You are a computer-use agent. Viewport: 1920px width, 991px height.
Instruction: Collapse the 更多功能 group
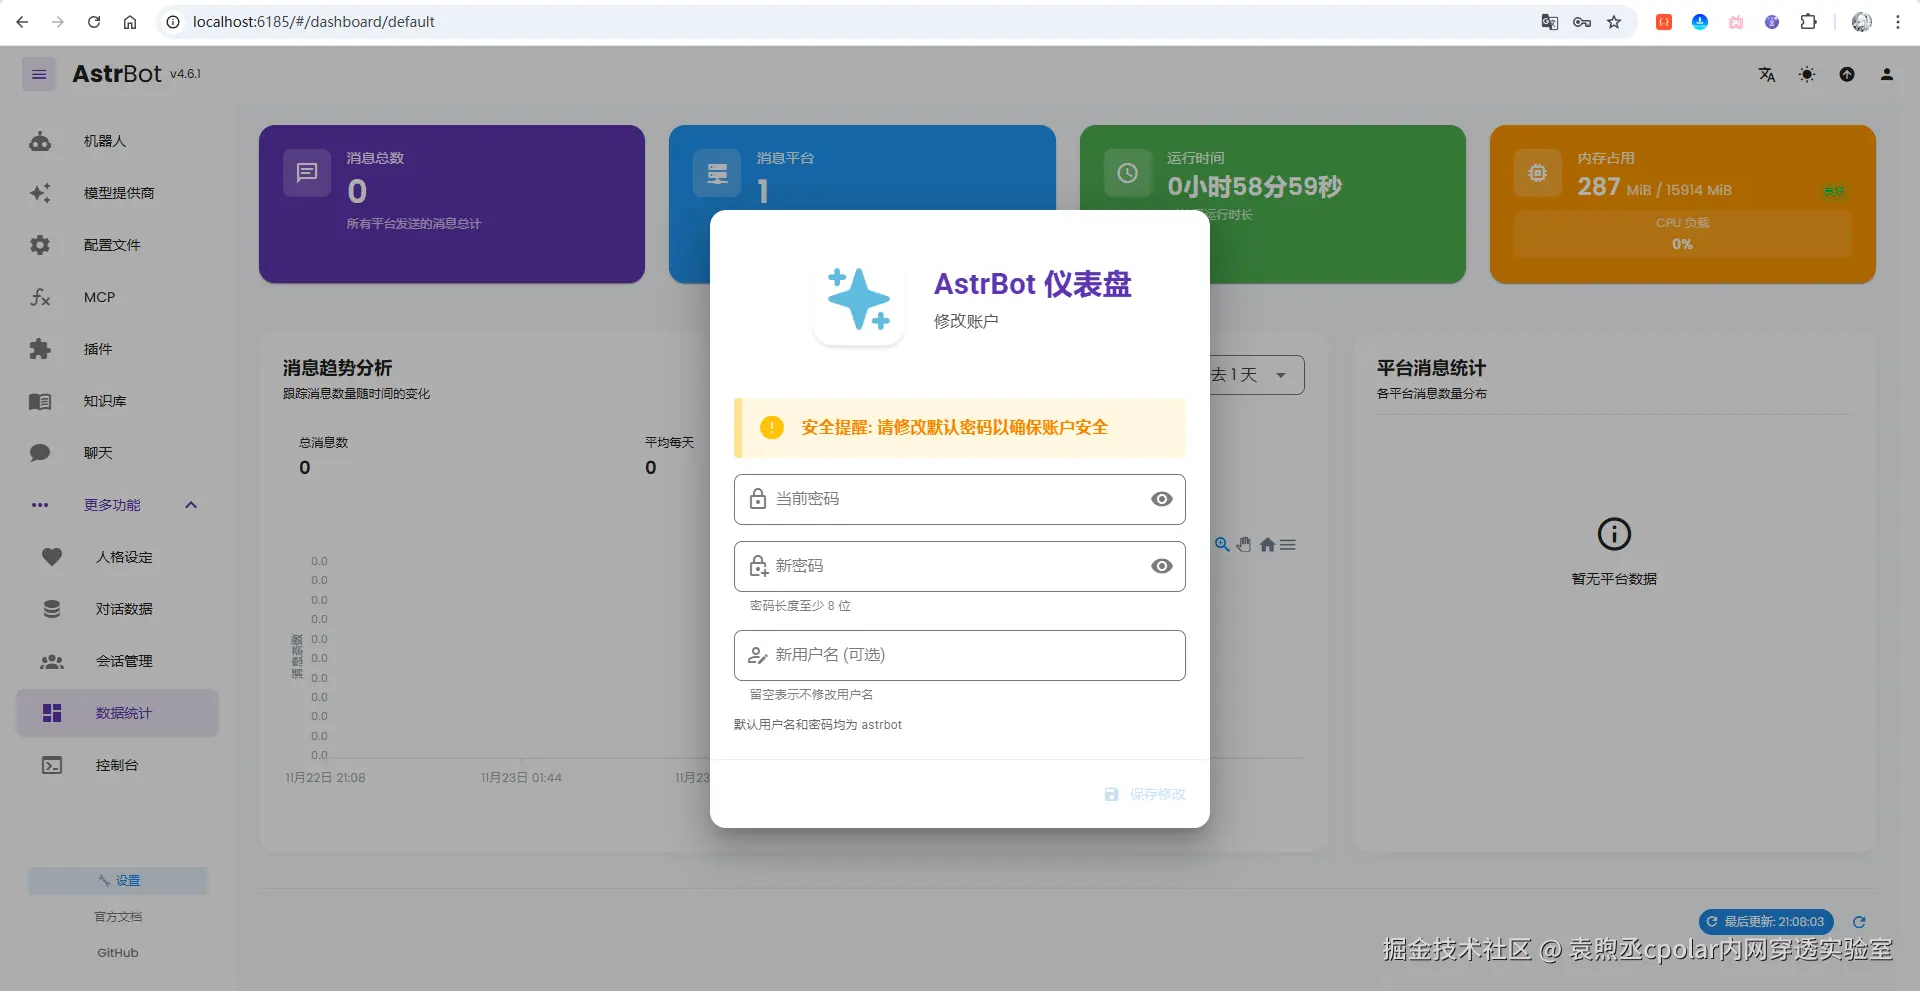point(118,505)
